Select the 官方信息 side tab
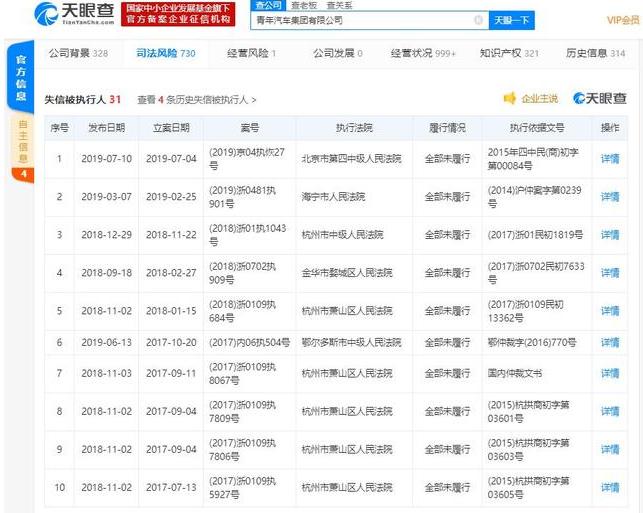The width and height of the screenshot is (643, 513). 21,77
